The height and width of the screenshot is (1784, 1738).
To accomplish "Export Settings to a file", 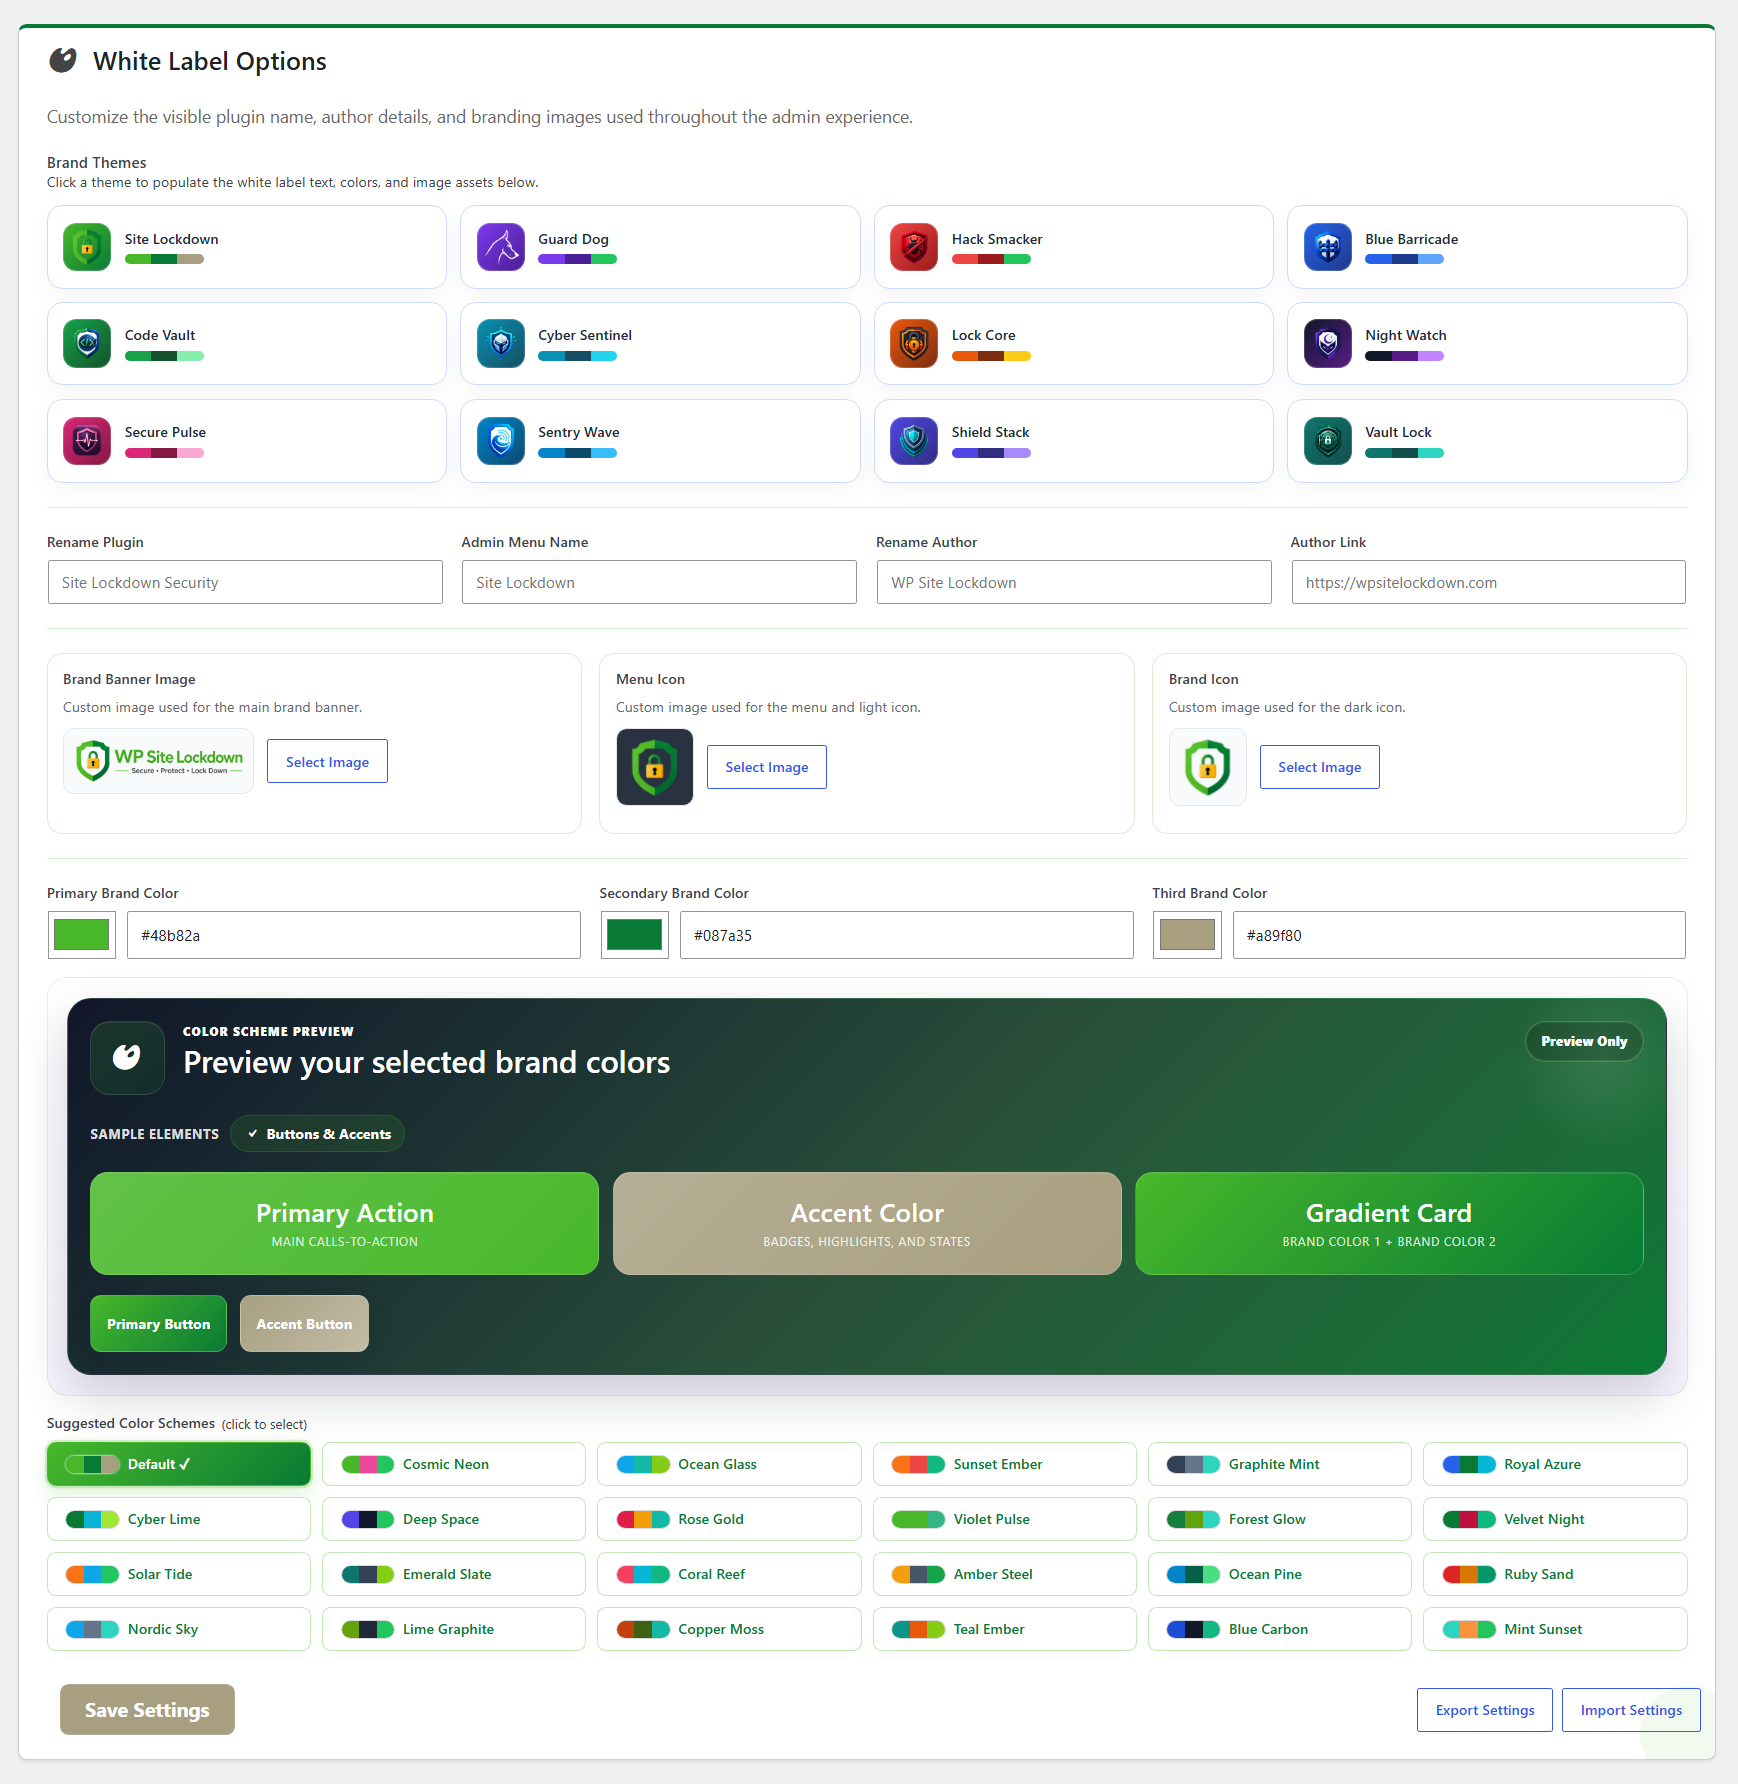I will pyautogui.click(x=1485, y=1710).
